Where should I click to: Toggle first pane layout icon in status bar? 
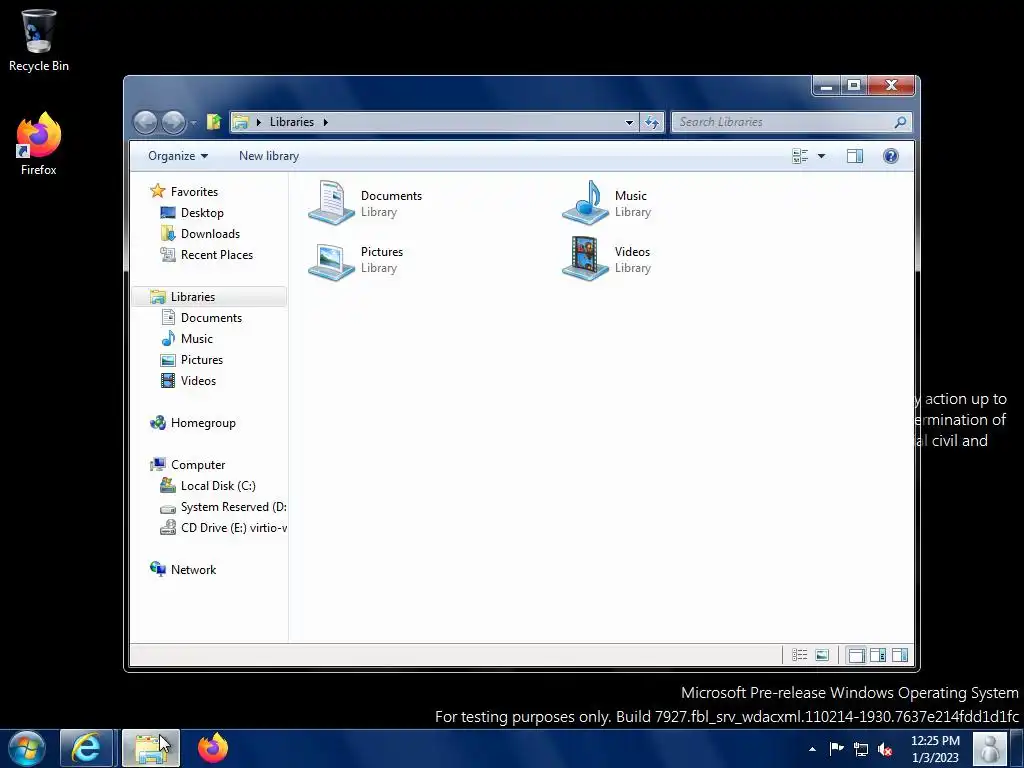pos(856,655)
